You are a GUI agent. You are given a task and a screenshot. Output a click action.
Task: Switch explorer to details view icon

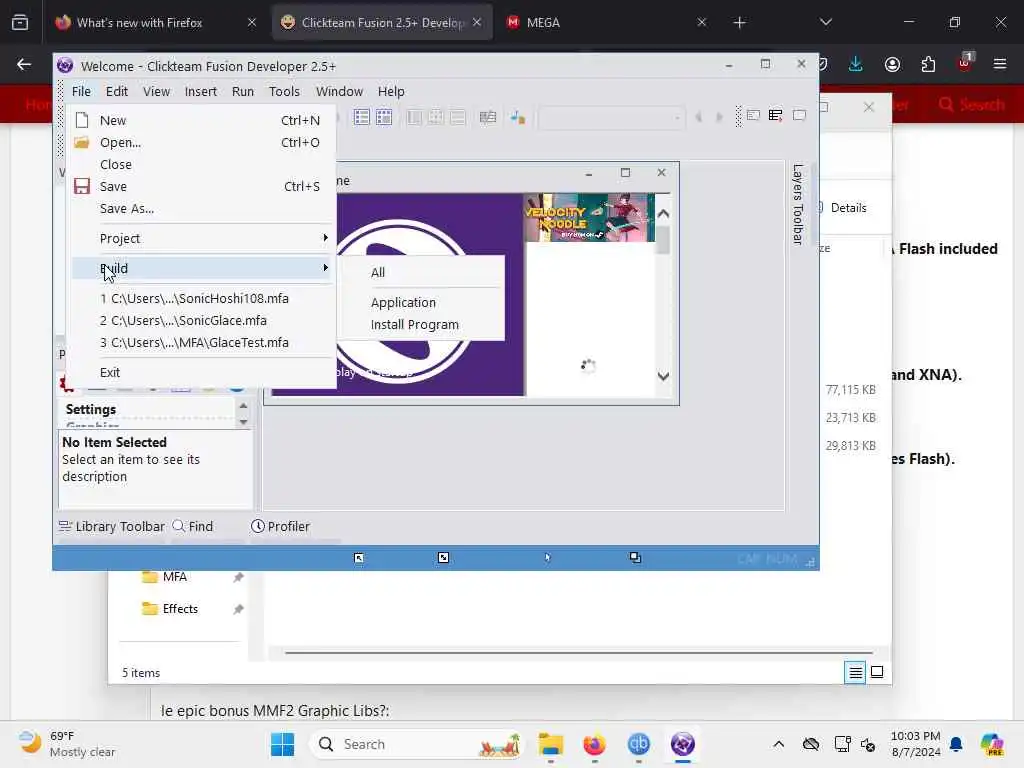click(855, 672)
